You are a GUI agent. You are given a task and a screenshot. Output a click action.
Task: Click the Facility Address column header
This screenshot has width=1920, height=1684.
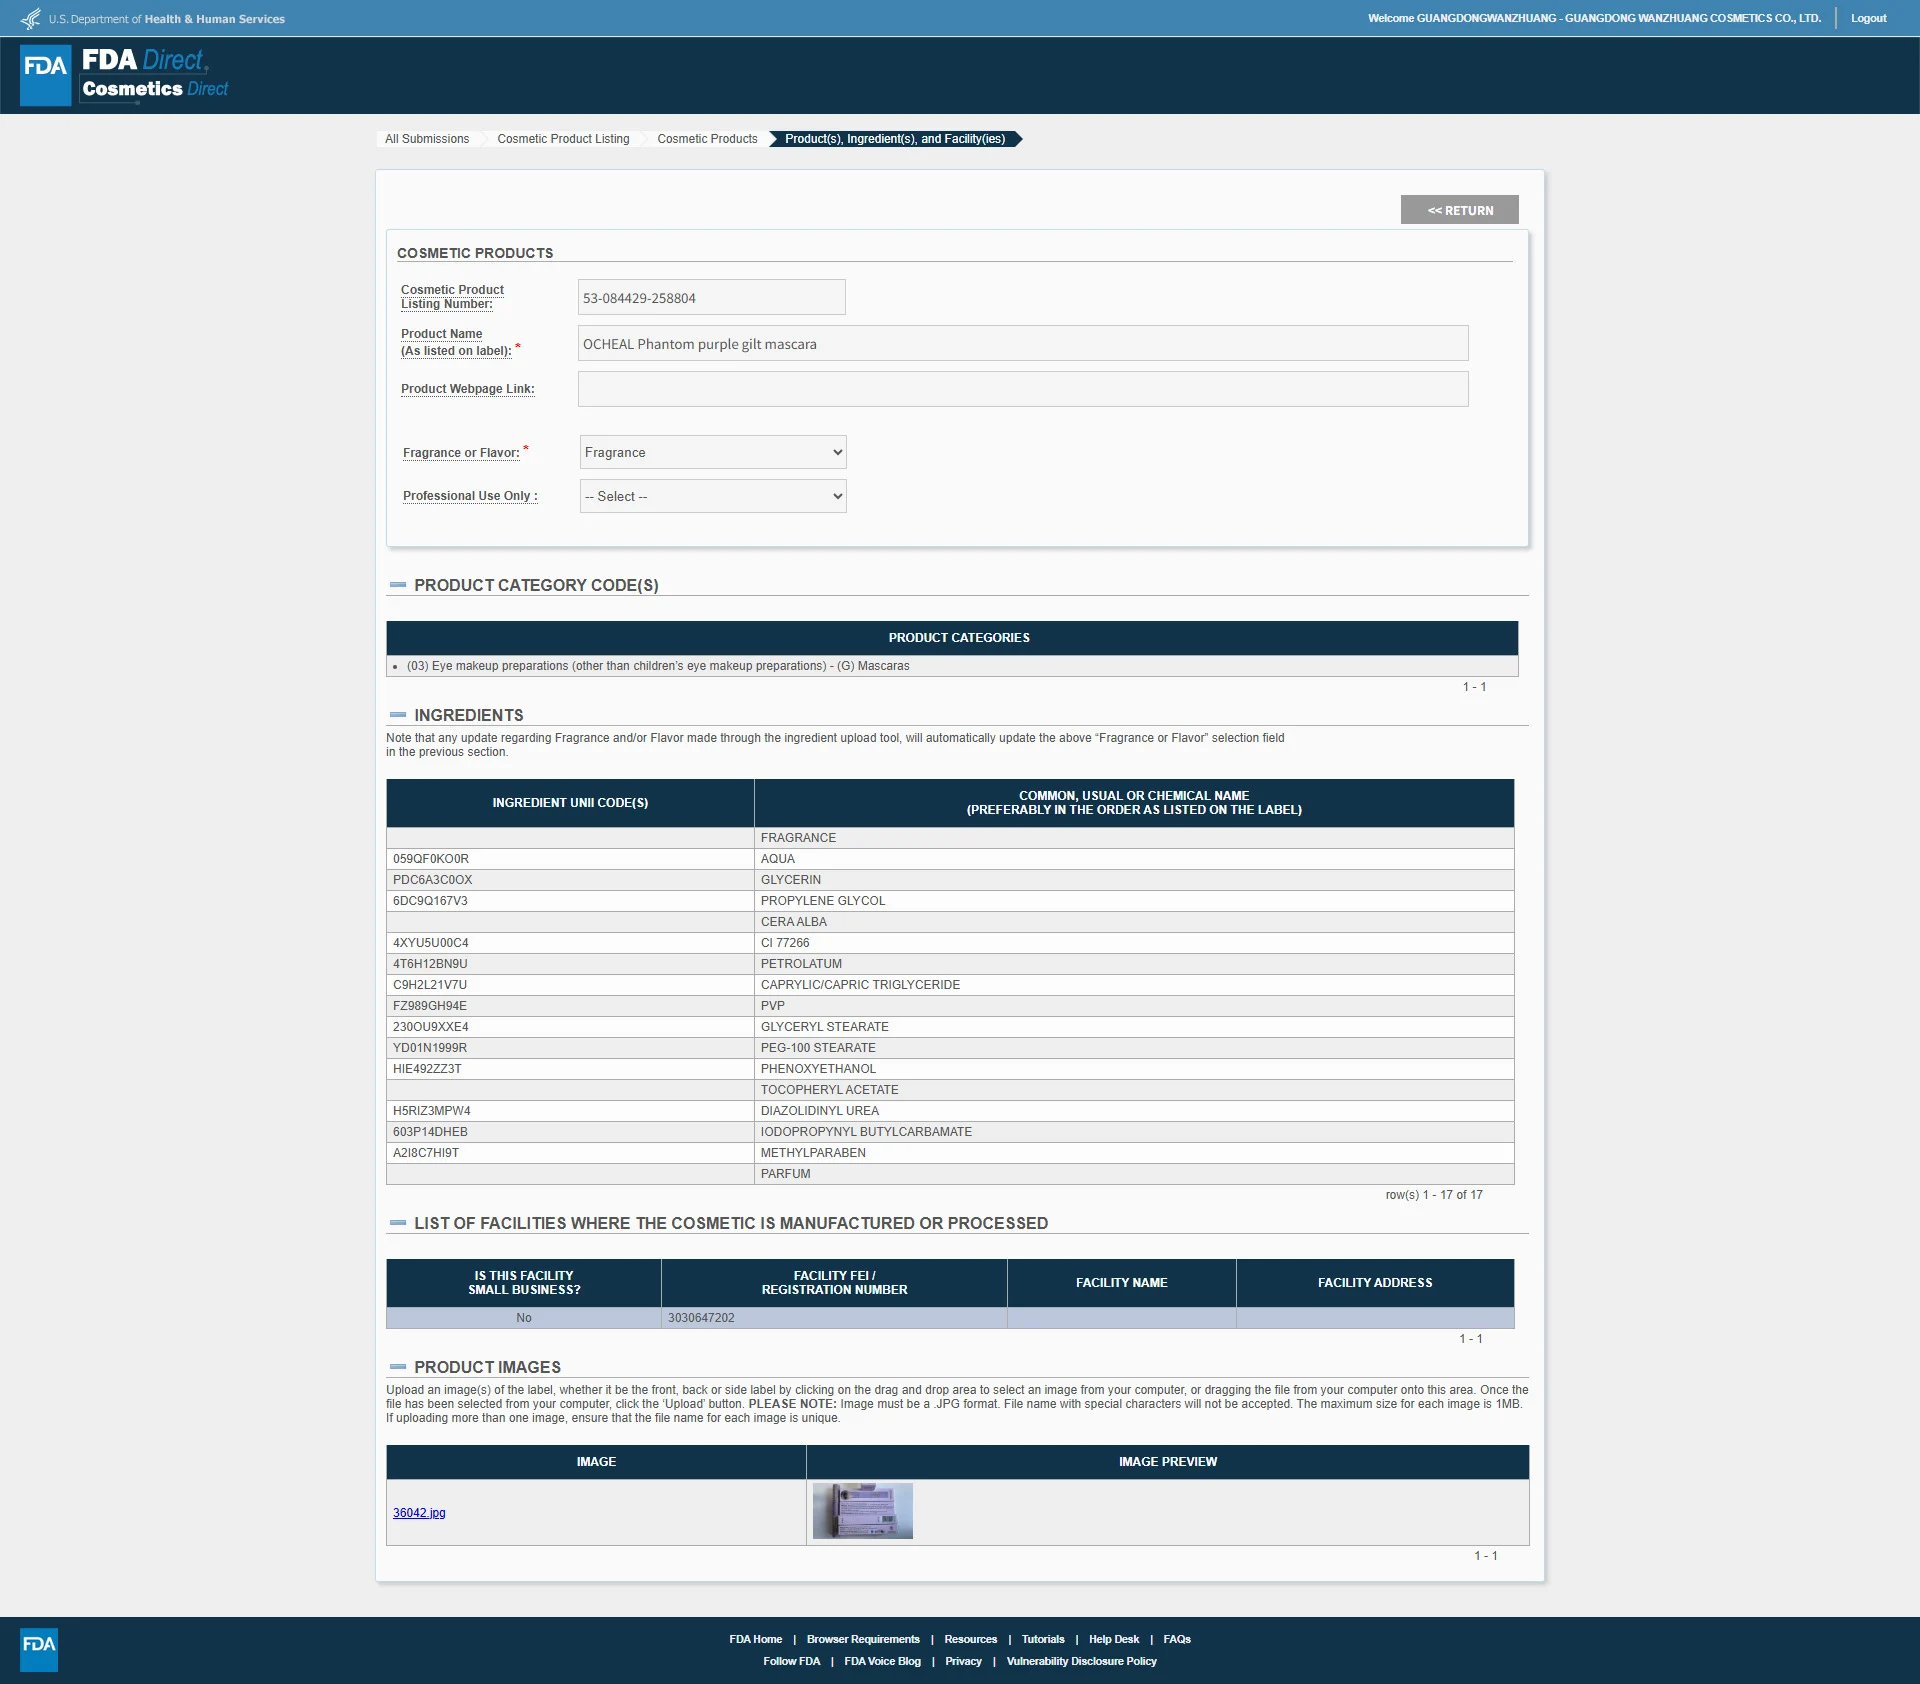(x=1375, y=1283)
